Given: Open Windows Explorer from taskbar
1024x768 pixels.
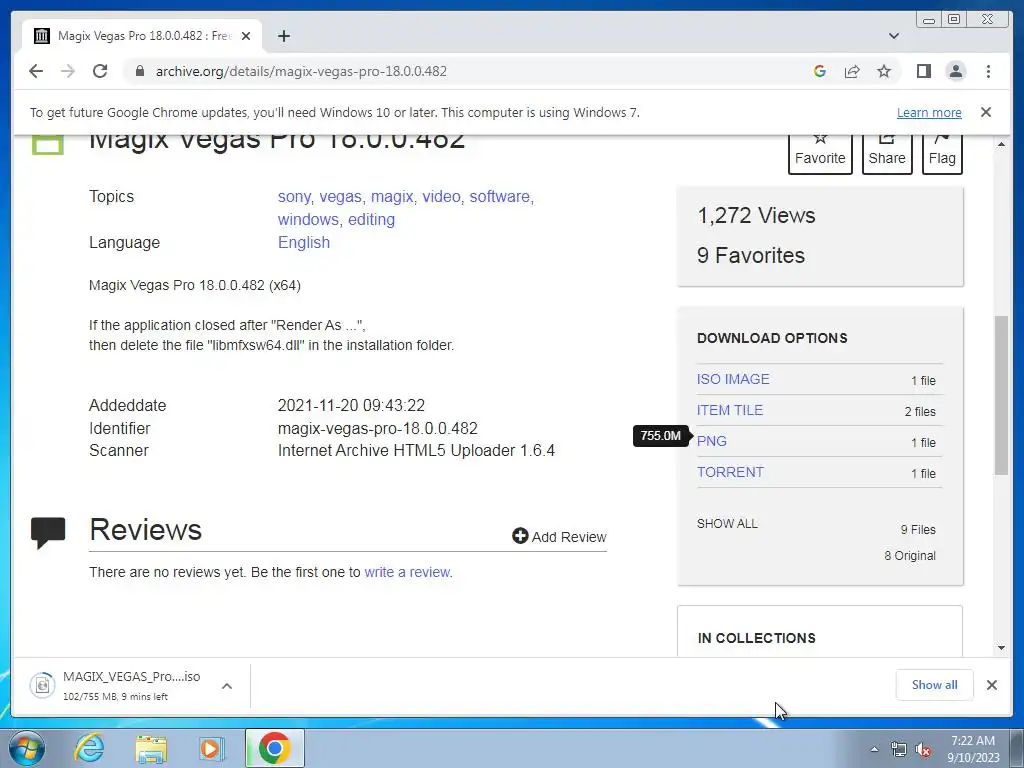Looking at the screenshot, I should point(152,748).
